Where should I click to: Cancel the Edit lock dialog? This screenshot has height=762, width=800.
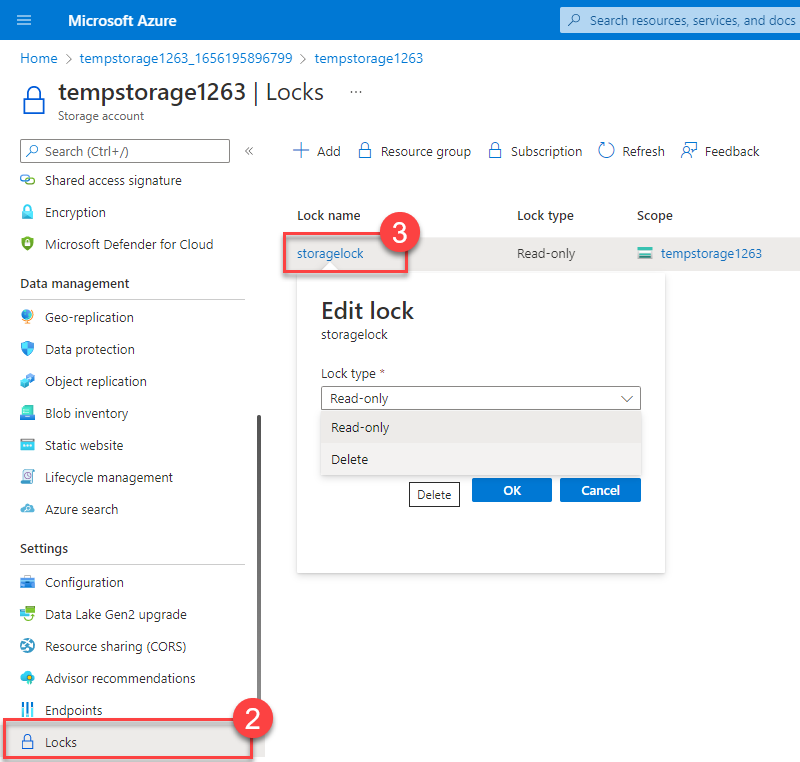point(600,490)
